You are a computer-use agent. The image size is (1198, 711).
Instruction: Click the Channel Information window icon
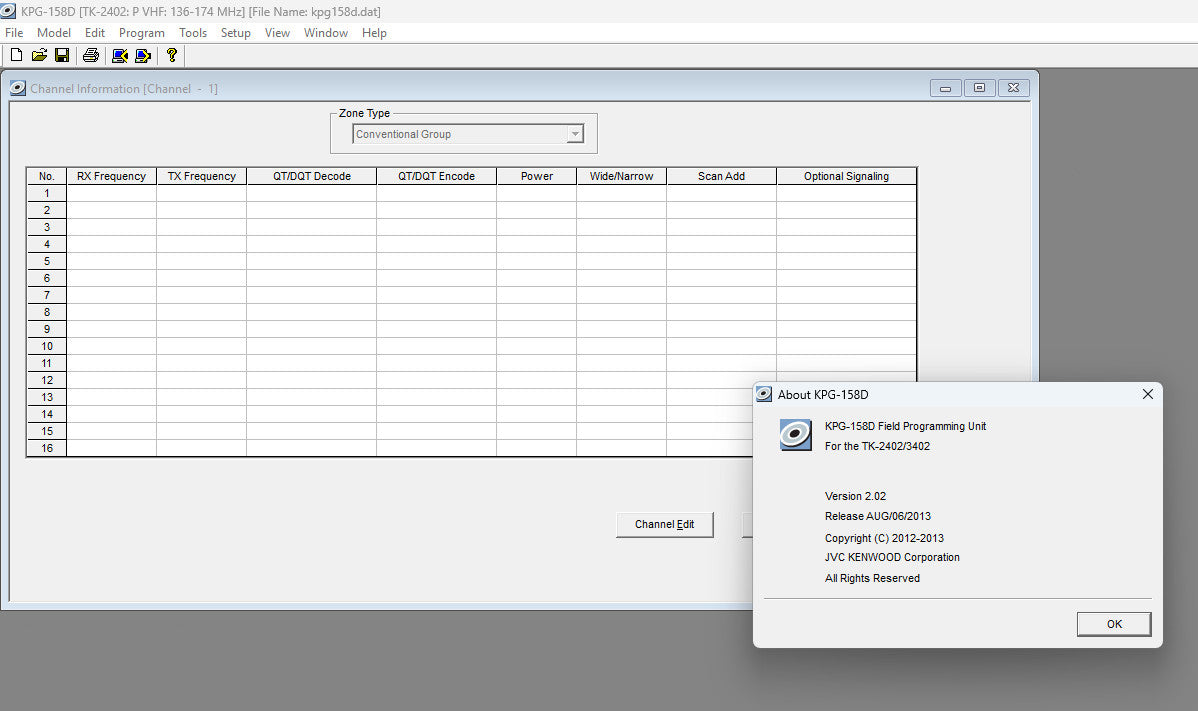coord(18,89)
